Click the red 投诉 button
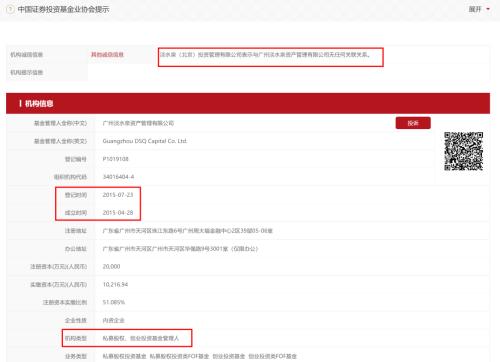This screenshot has width=500, height=362. [413, 123]
